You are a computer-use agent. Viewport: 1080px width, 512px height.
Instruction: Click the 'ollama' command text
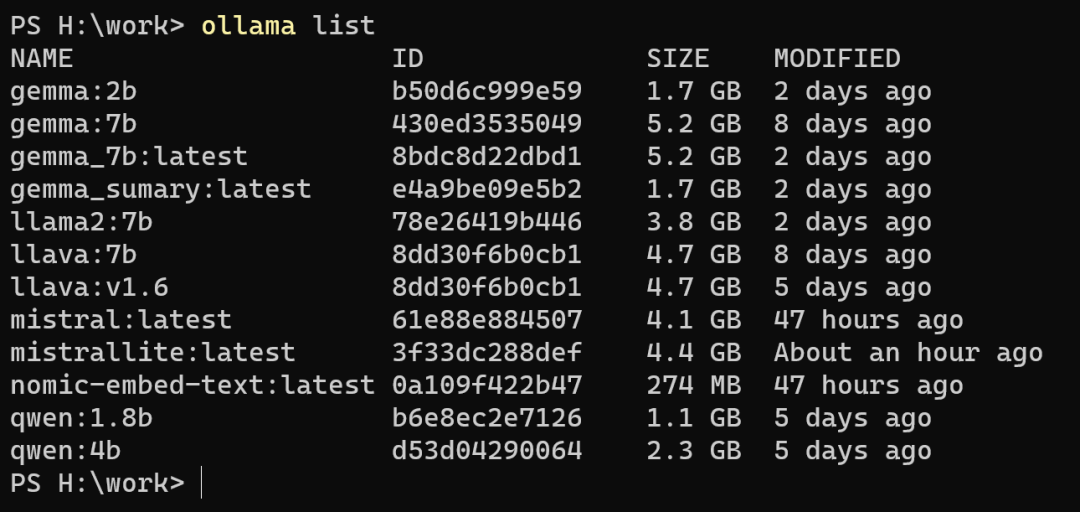[x=249, y=26]
